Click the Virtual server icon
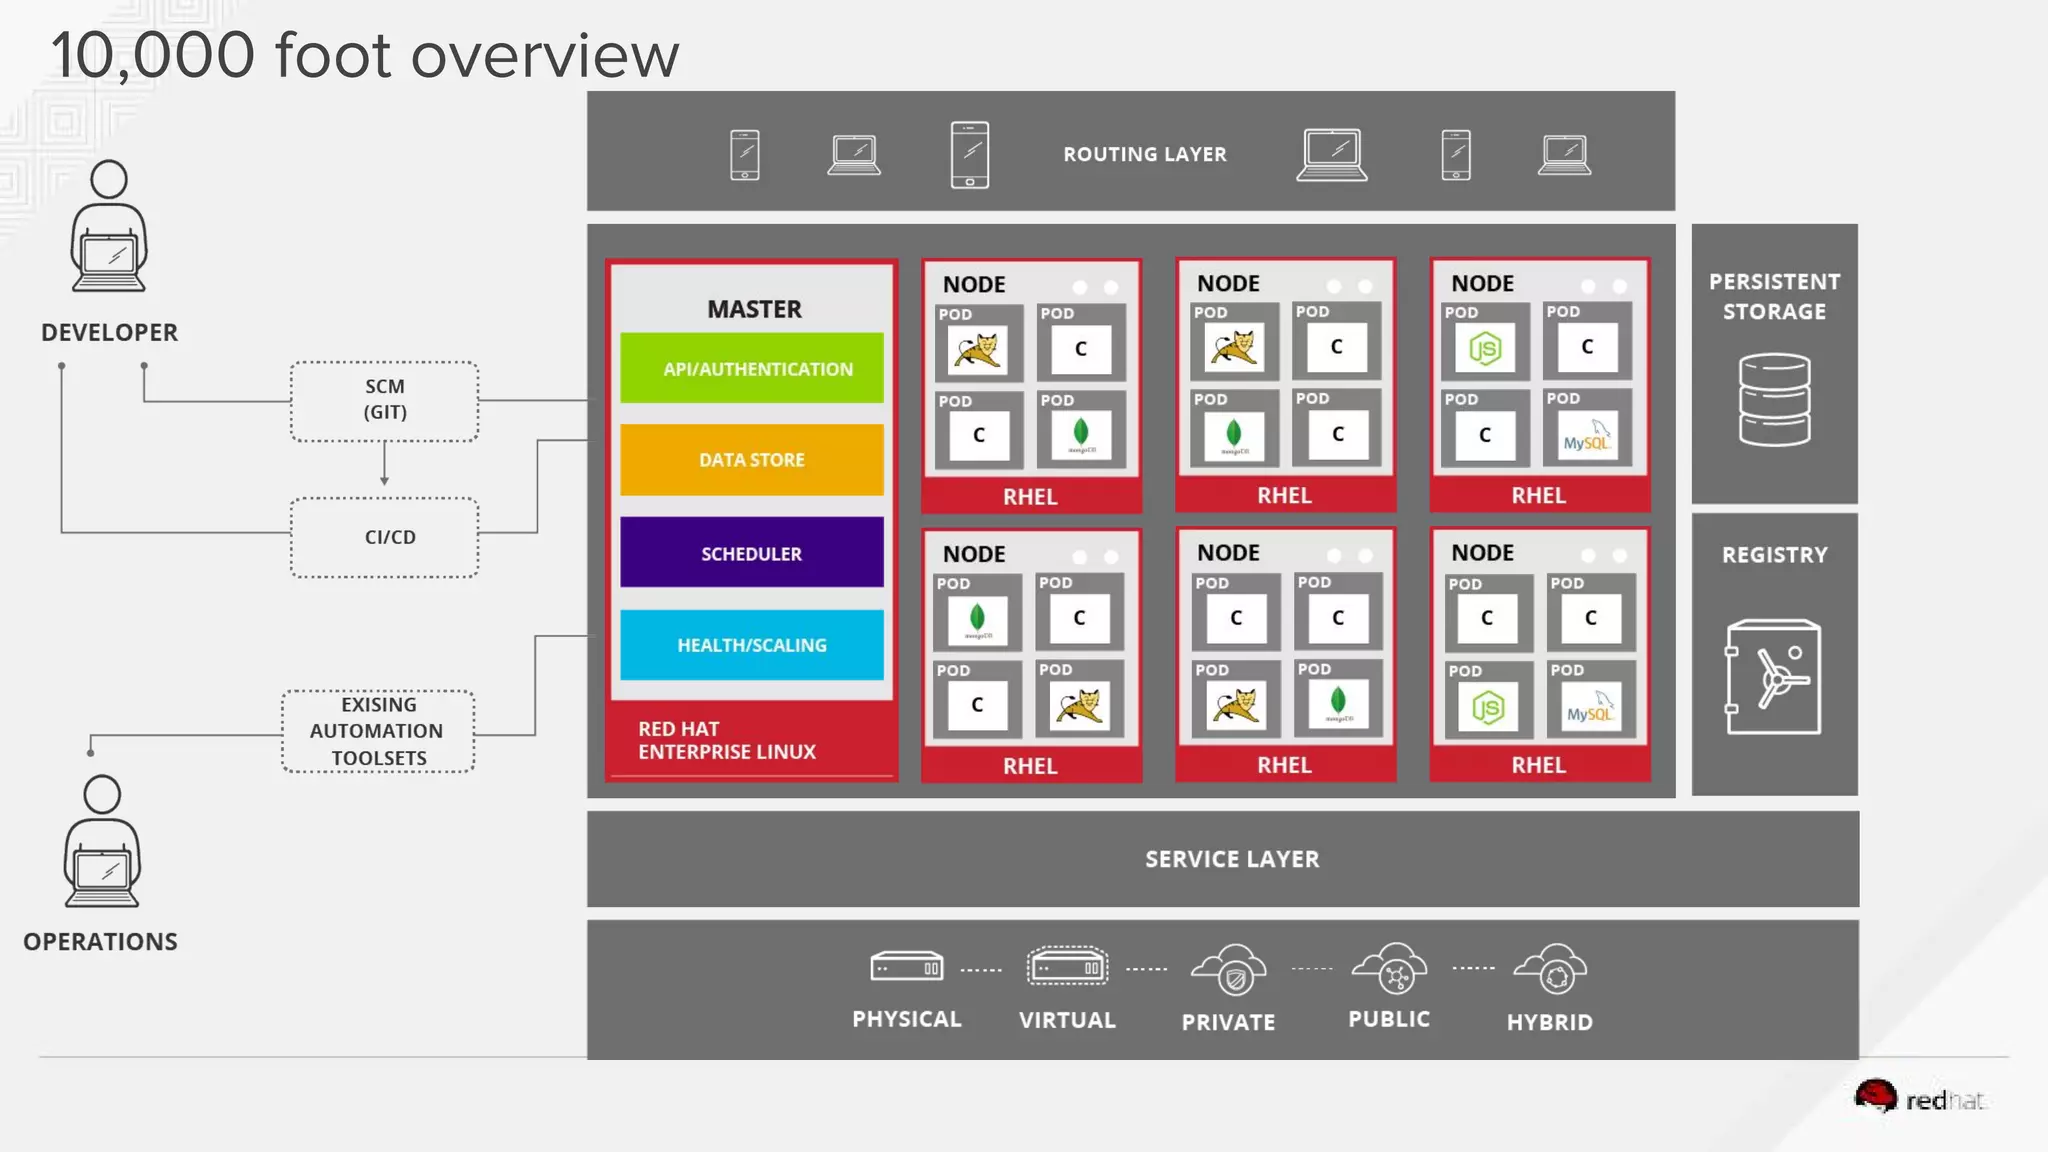Viewport: 2048px width, 1152px height. pos(1067,967)
